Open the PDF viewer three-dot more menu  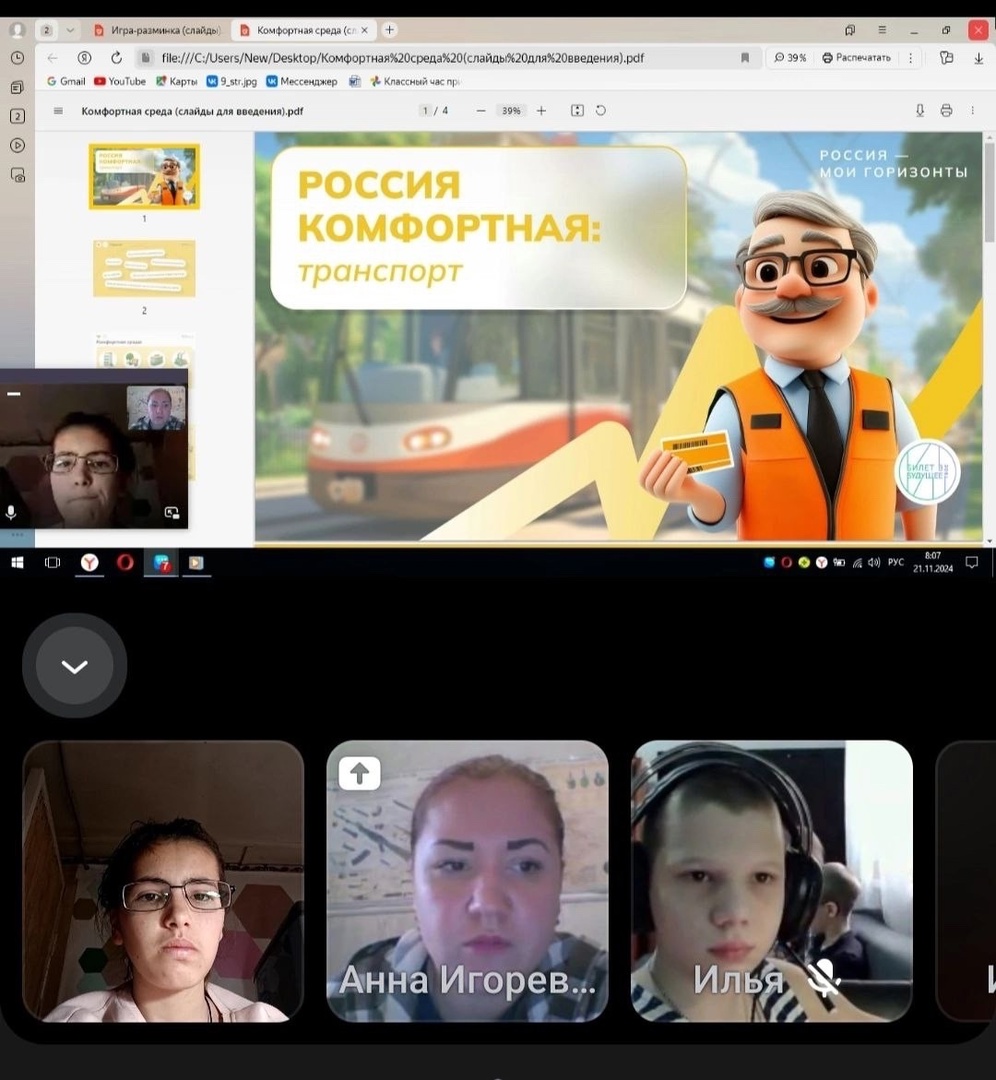[x=973, y=111]
